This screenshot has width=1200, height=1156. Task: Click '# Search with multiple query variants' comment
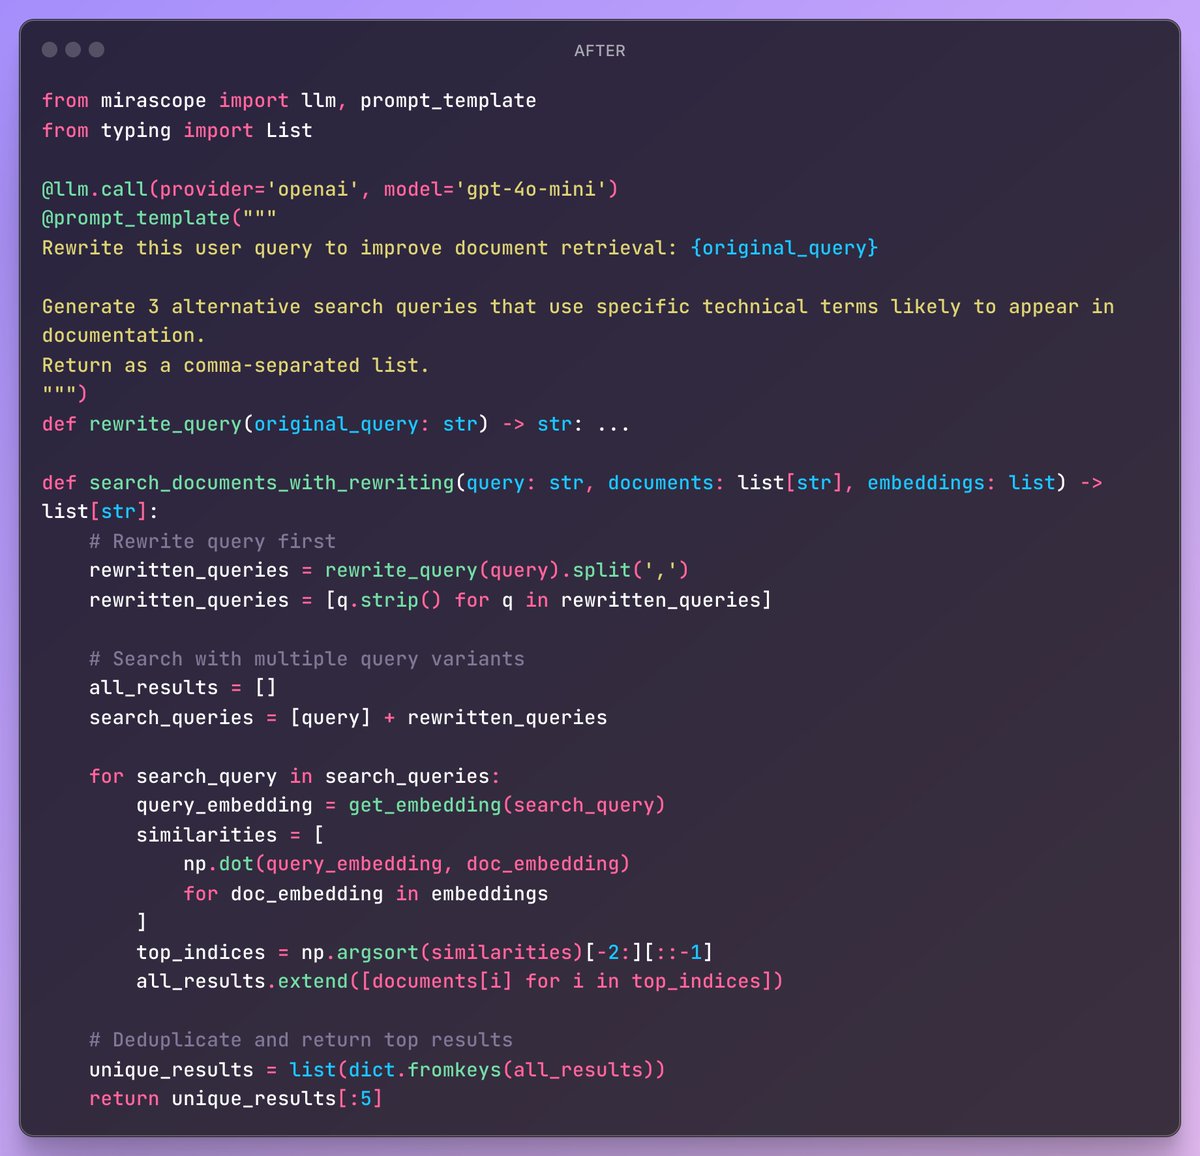307,659
